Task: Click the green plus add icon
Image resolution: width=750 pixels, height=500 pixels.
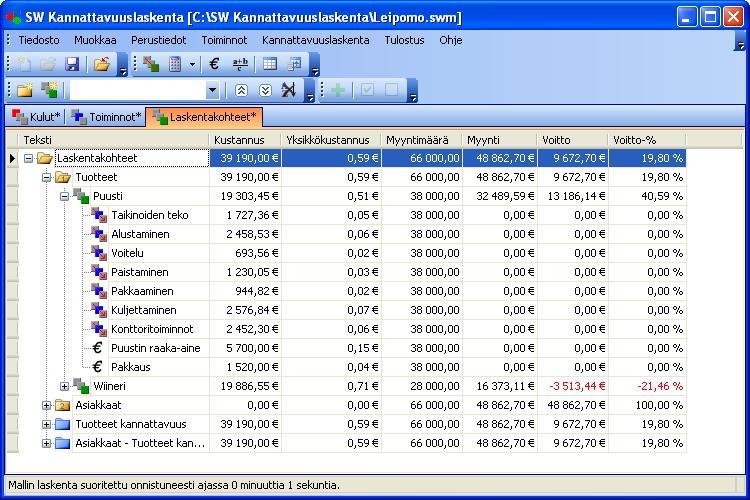Action: coord(338,90)
